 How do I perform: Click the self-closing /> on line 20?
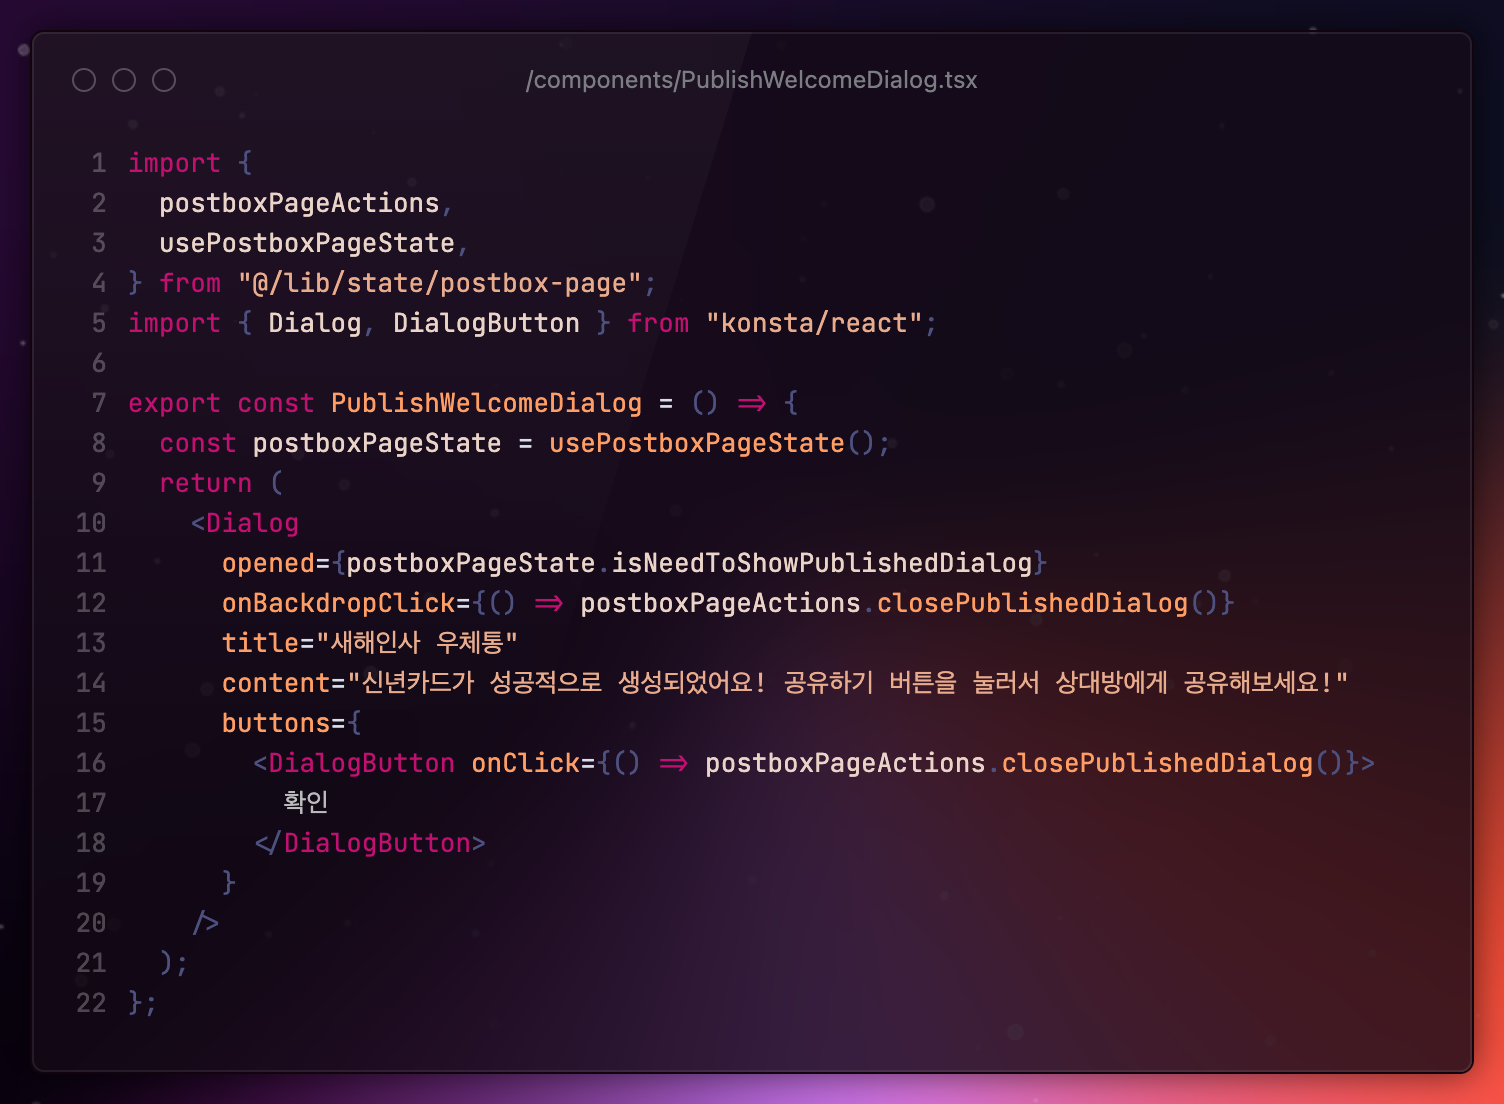coord(205,923)
